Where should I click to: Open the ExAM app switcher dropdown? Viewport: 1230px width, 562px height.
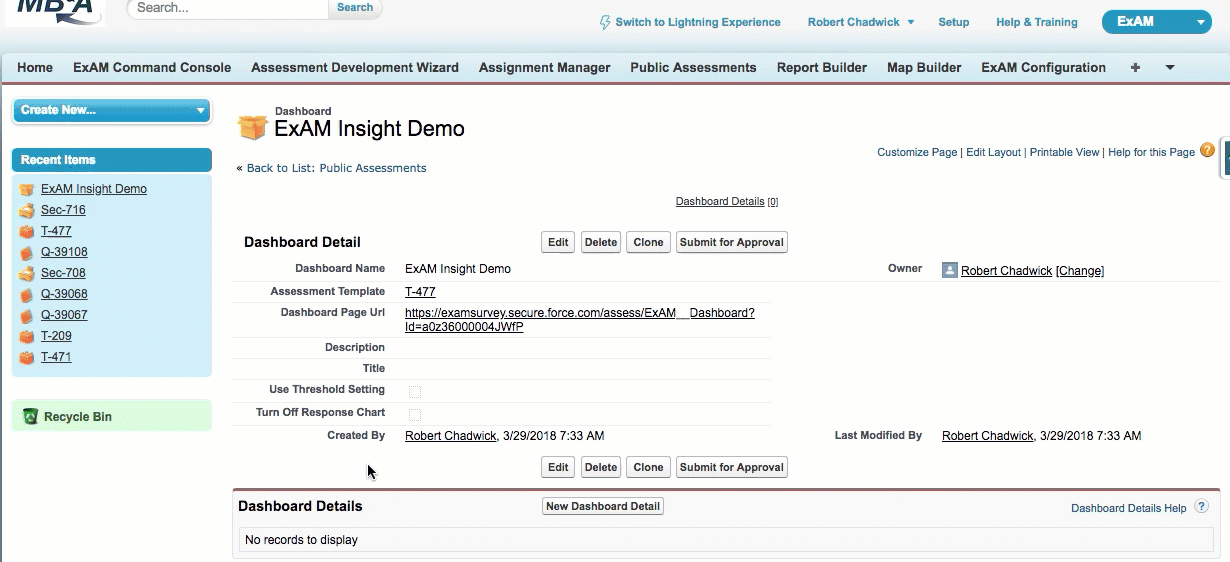point(1156,21)
